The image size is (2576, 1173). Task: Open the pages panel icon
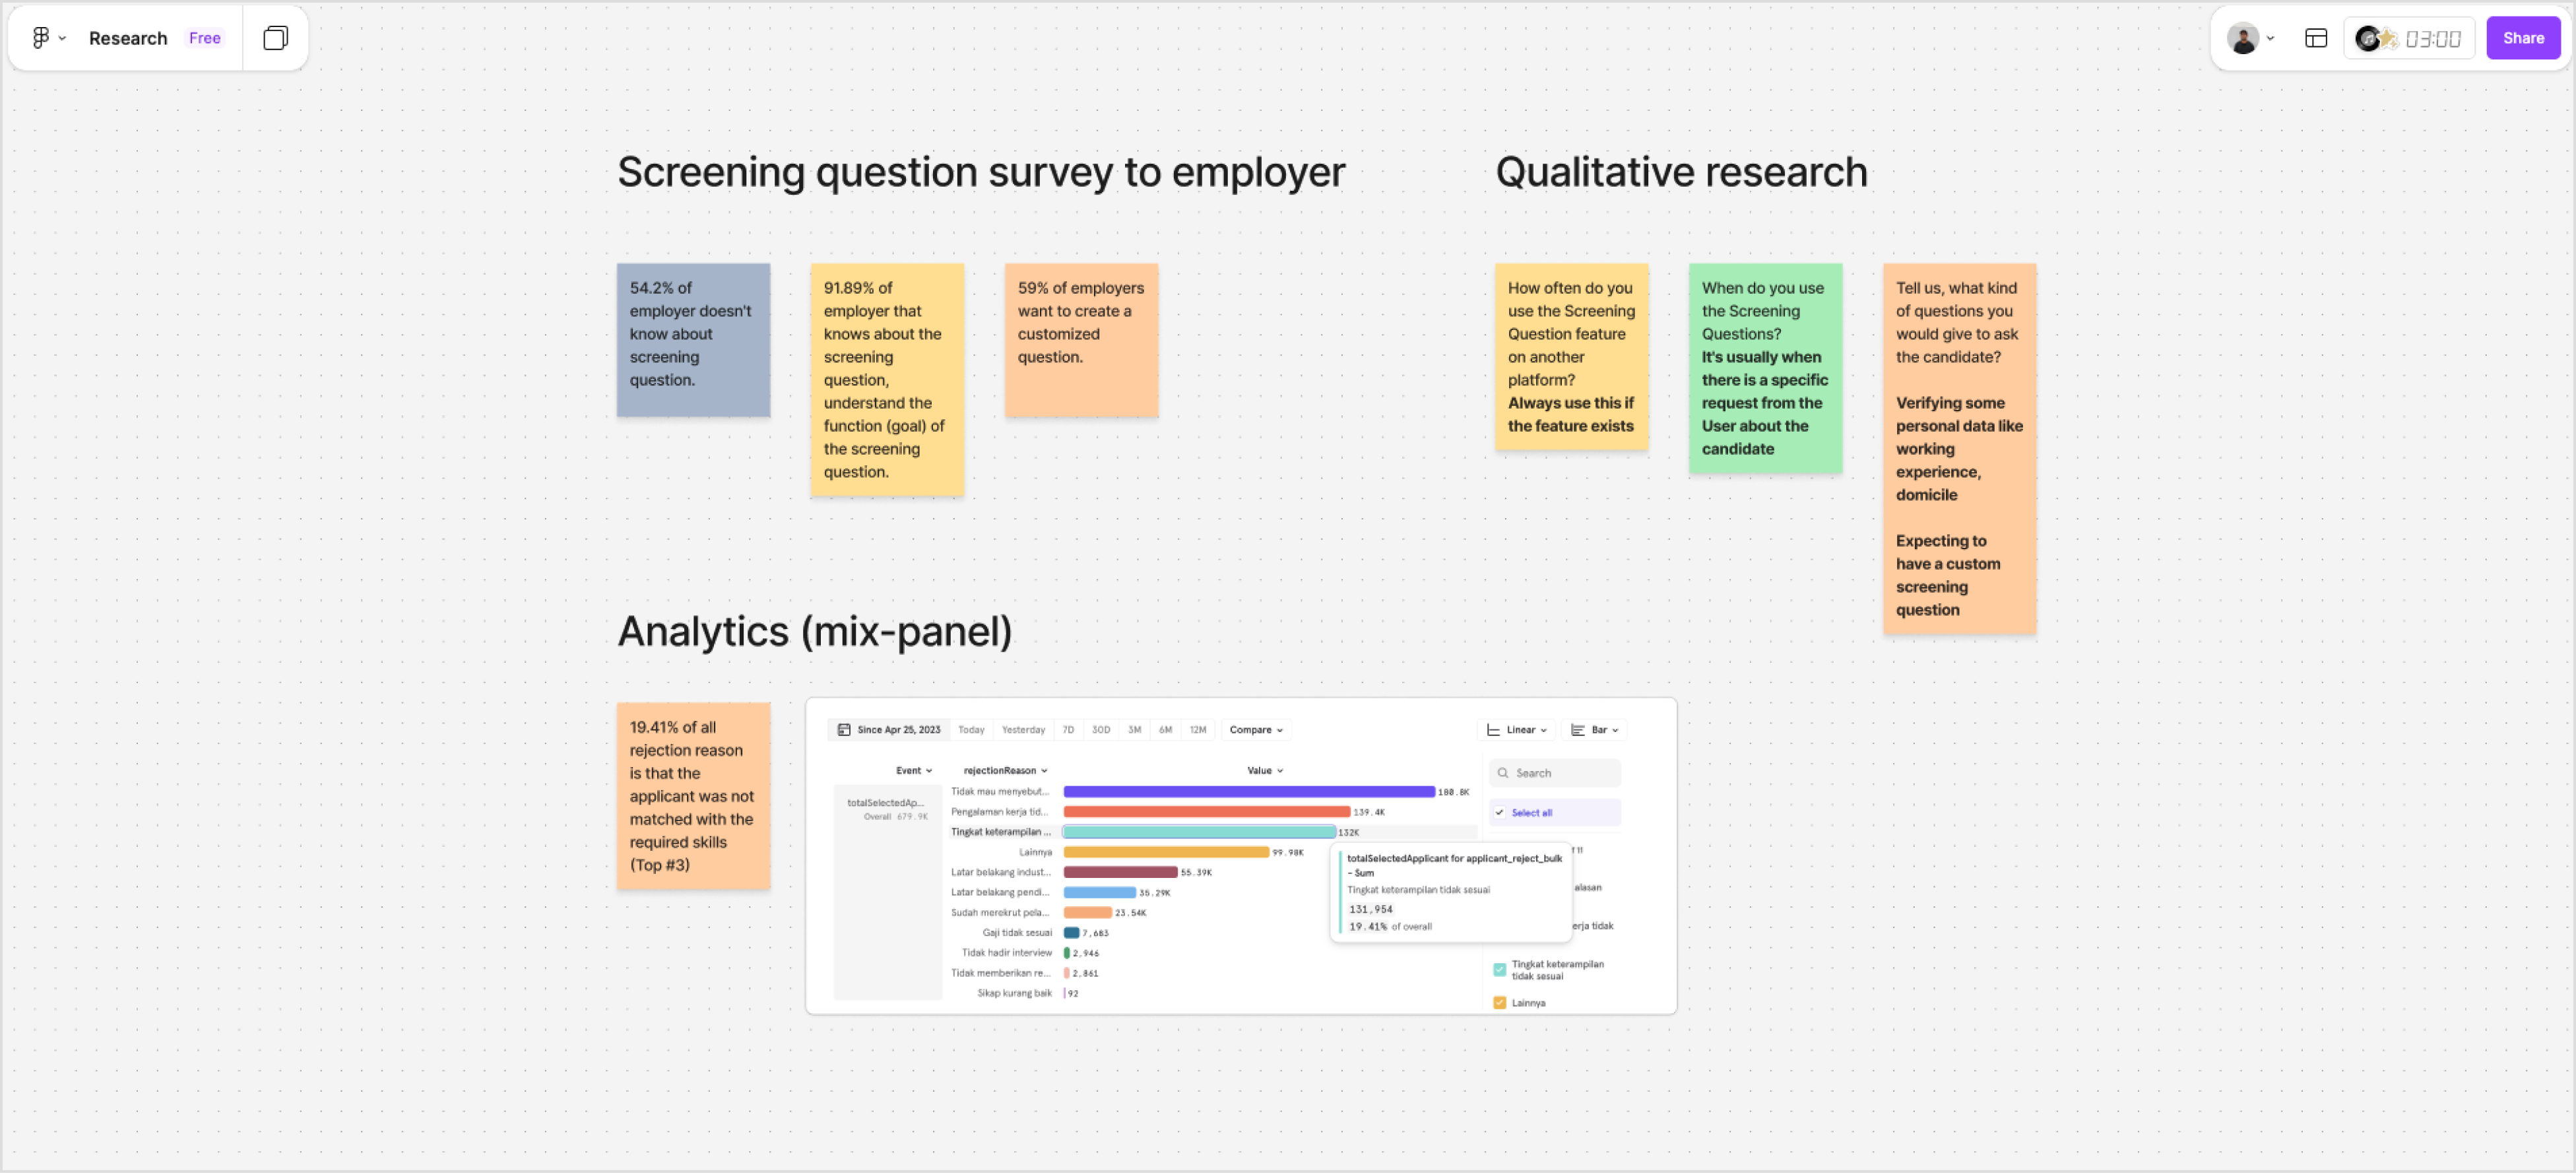[275, 38]
